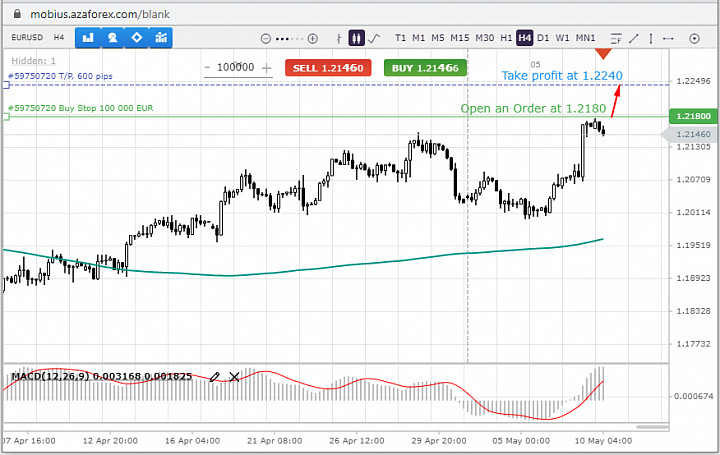Switch chart type to candlesticks

pyautogui.click(x=356, y=38)
